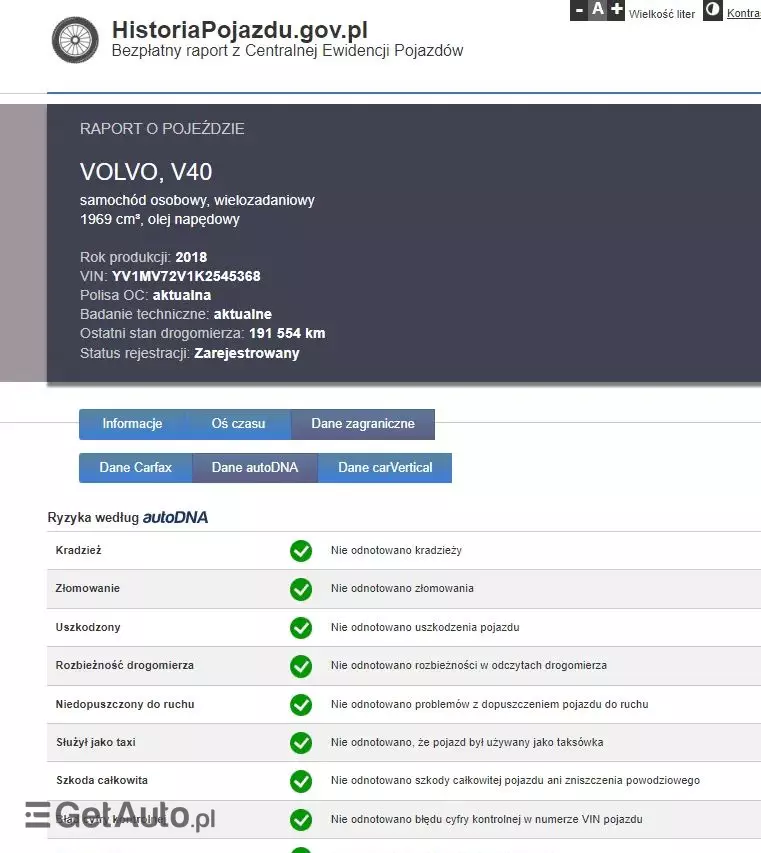Open the Dane Carfax section

135,468
